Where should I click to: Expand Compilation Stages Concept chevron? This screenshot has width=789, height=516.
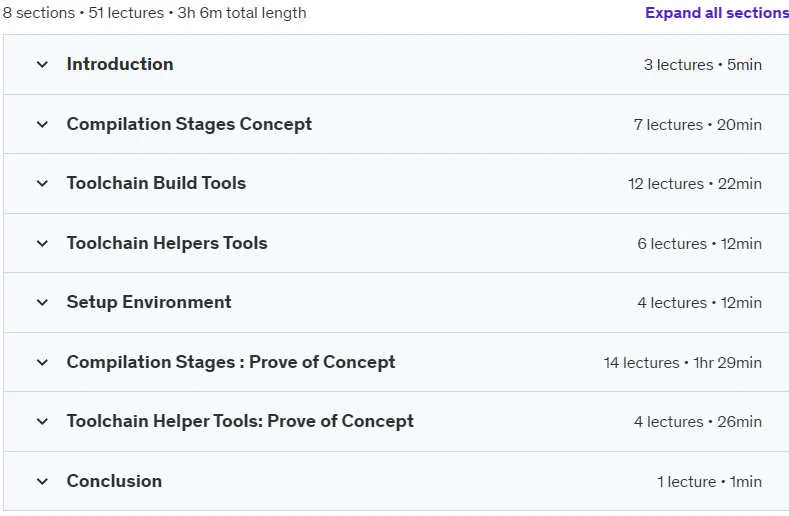pyautogui.click(x=42, y=124)
